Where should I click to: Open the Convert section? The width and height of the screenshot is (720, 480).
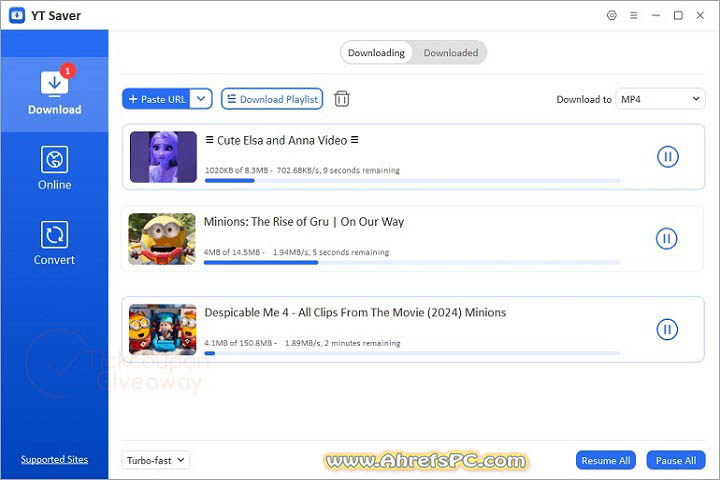coord(54,243)
